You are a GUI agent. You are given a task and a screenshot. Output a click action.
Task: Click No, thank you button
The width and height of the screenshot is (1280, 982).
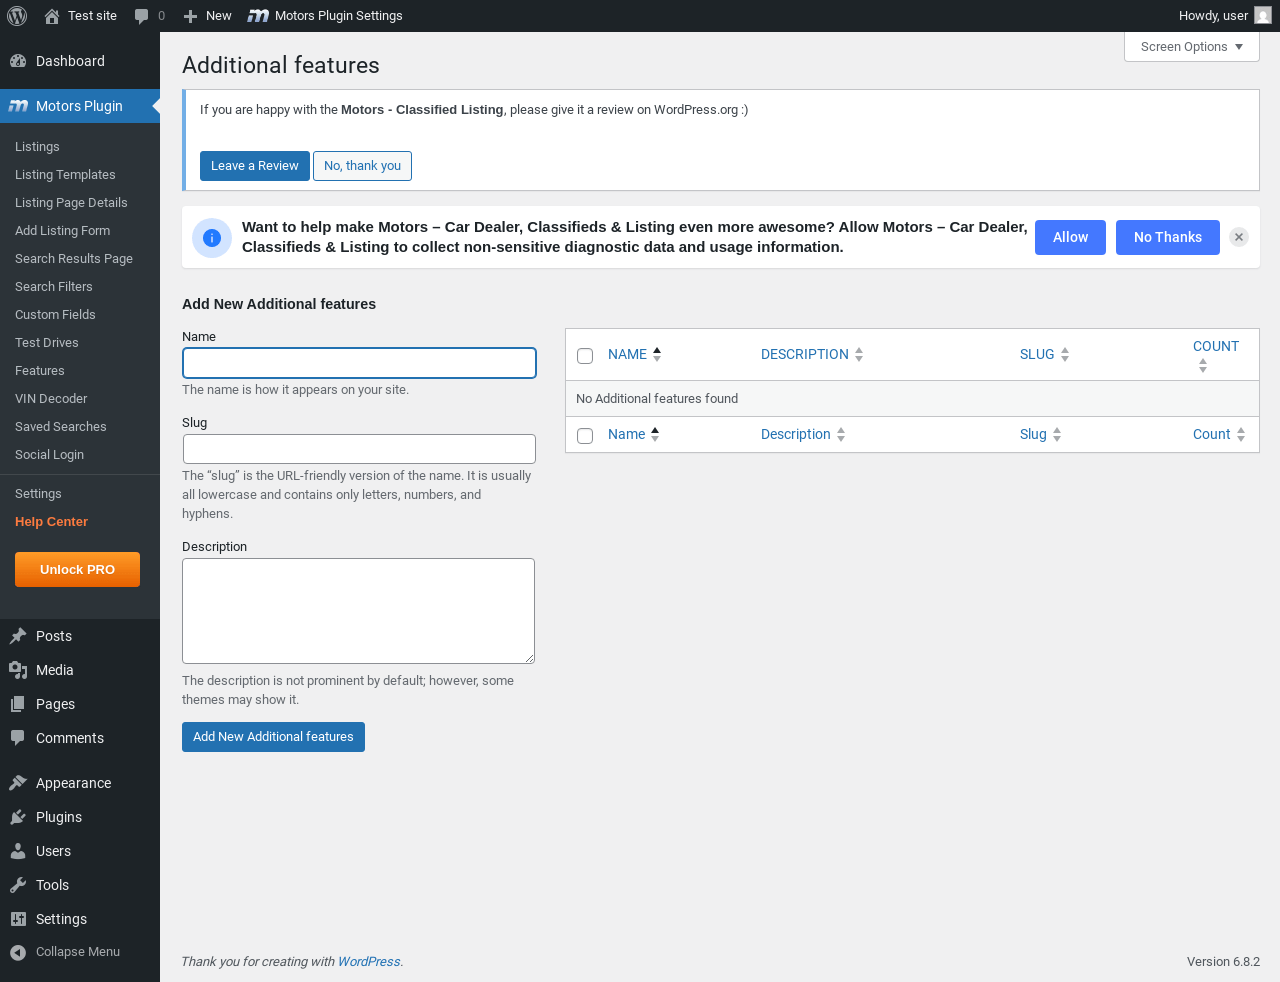[362, 166]
